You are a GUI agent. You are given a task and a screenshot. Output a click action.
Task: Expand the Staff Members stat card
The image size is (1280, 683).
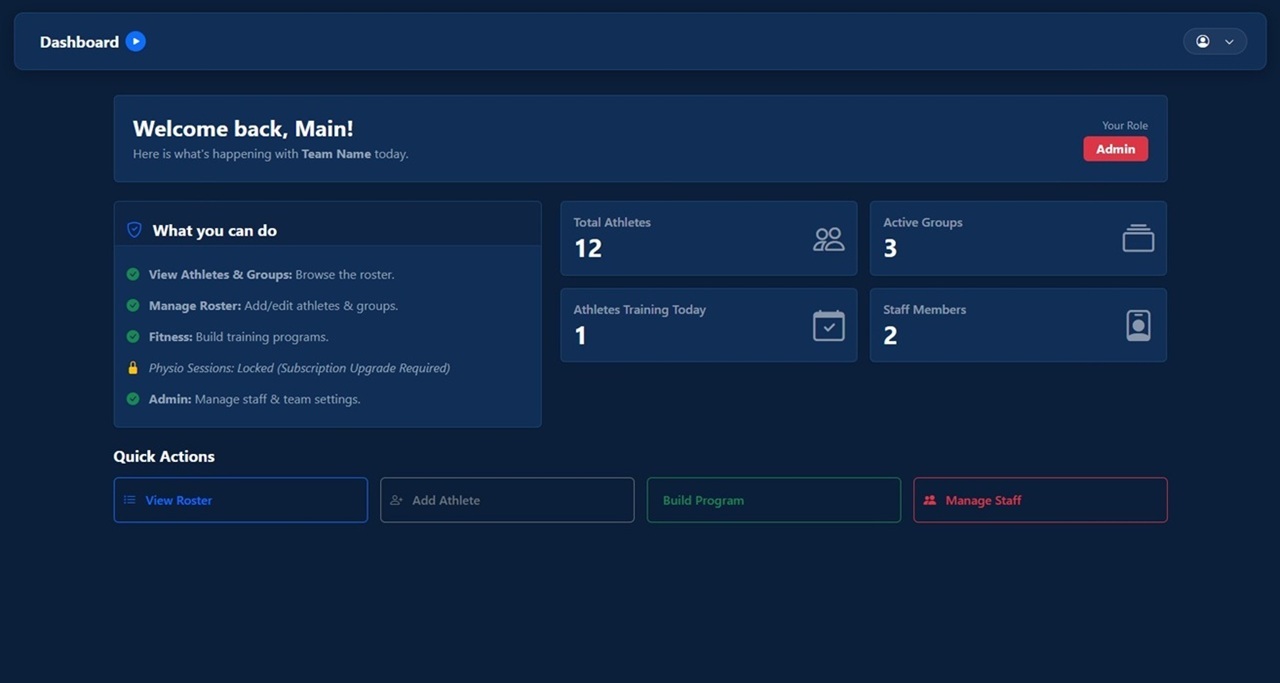(1018, 325)
